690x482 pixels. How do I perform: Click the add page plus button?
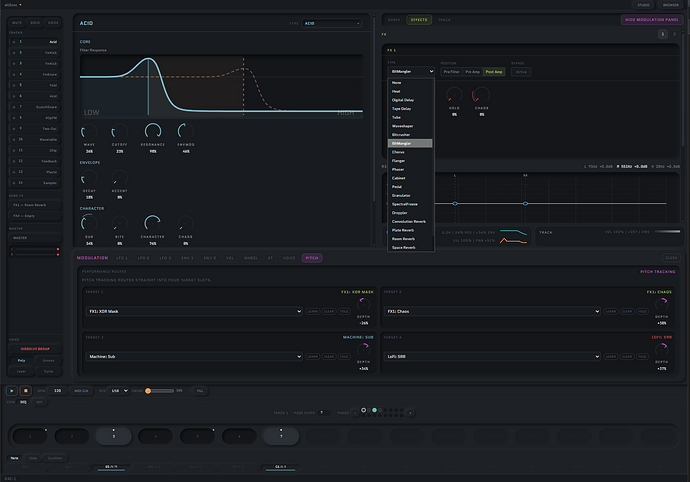click(x=410, y=413)
